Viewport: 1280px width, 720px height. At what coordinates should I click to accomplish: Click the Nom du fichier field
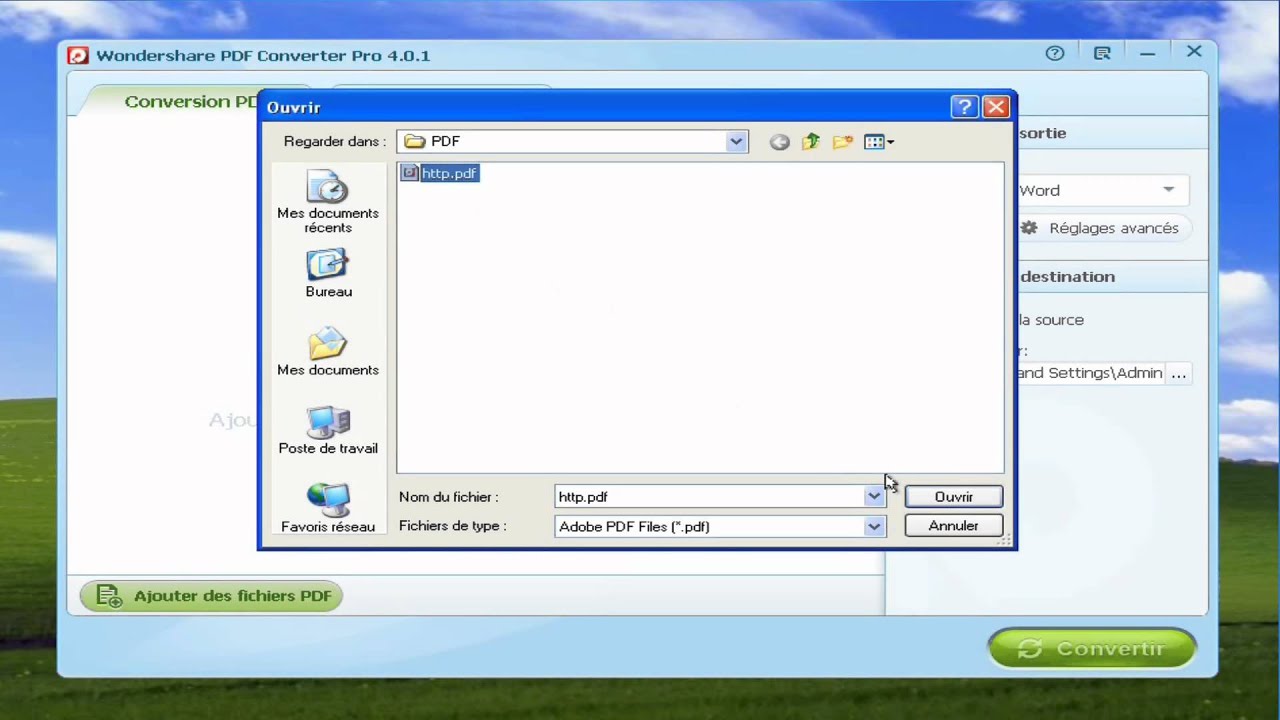pyautogui.click(x=710, y=496)
